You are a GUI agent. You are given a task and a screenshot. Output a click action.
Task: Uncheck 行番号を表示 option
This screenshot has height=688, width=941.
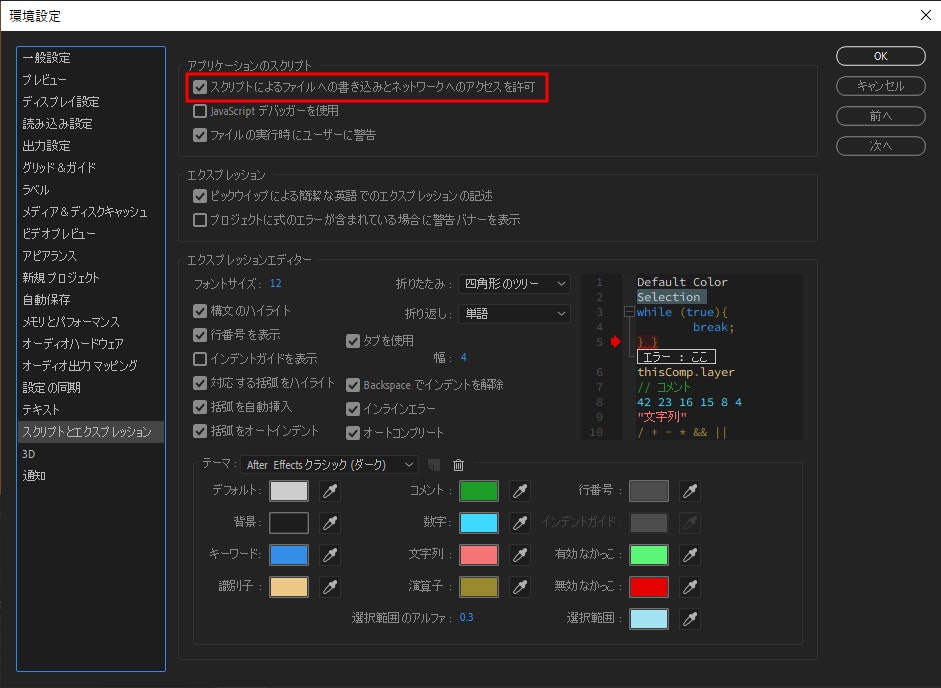pyautogui.click(x=199, y=332)
